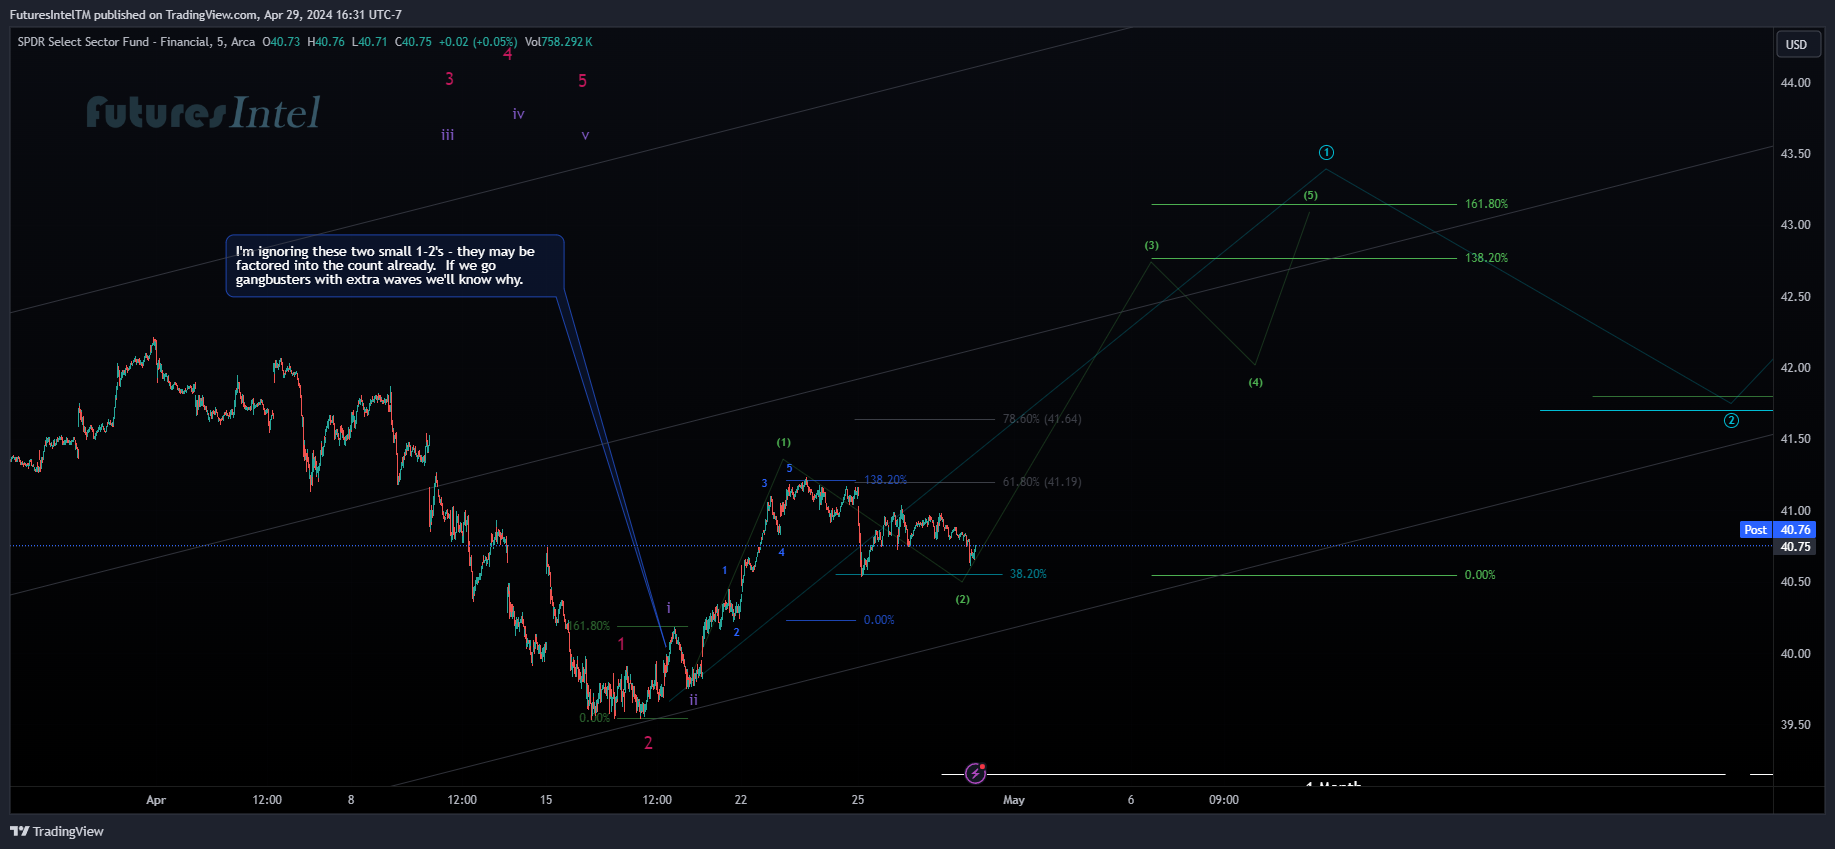Select the green (2) wave label
Viewport: 1835px width, 849px height.
(962, 599)
